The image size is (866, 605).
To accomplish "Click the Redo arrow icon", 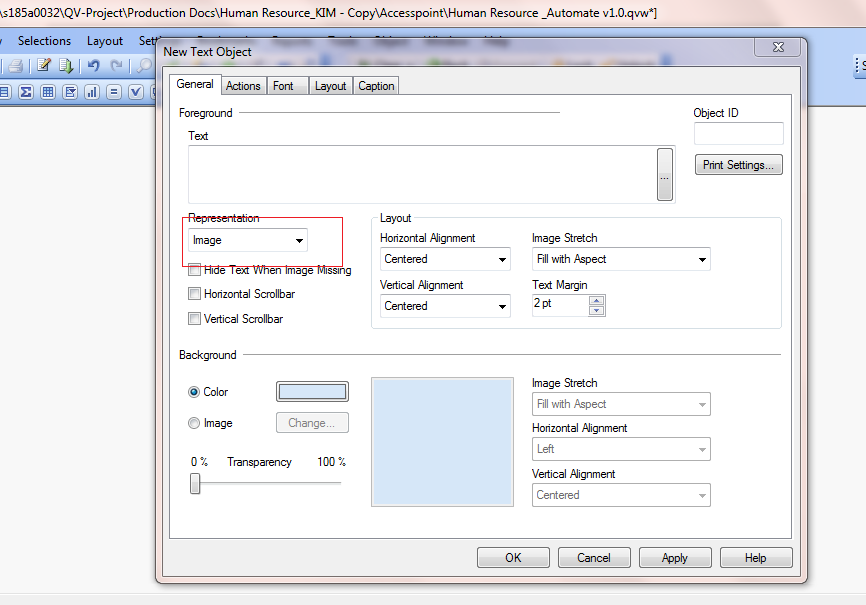I will (116, 66).
